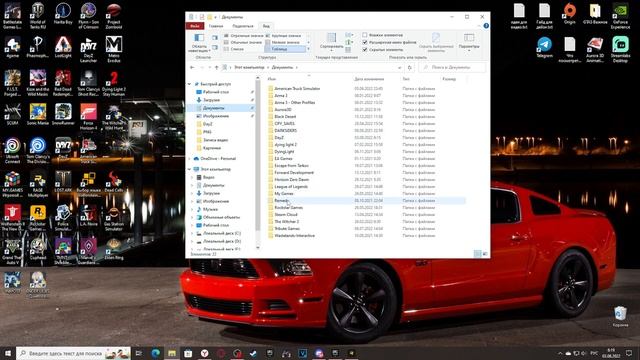The image size is (640, 360).
Task: Select Dead Cells desktop icon
Action: pyautogui.click(x=113, y=182)
